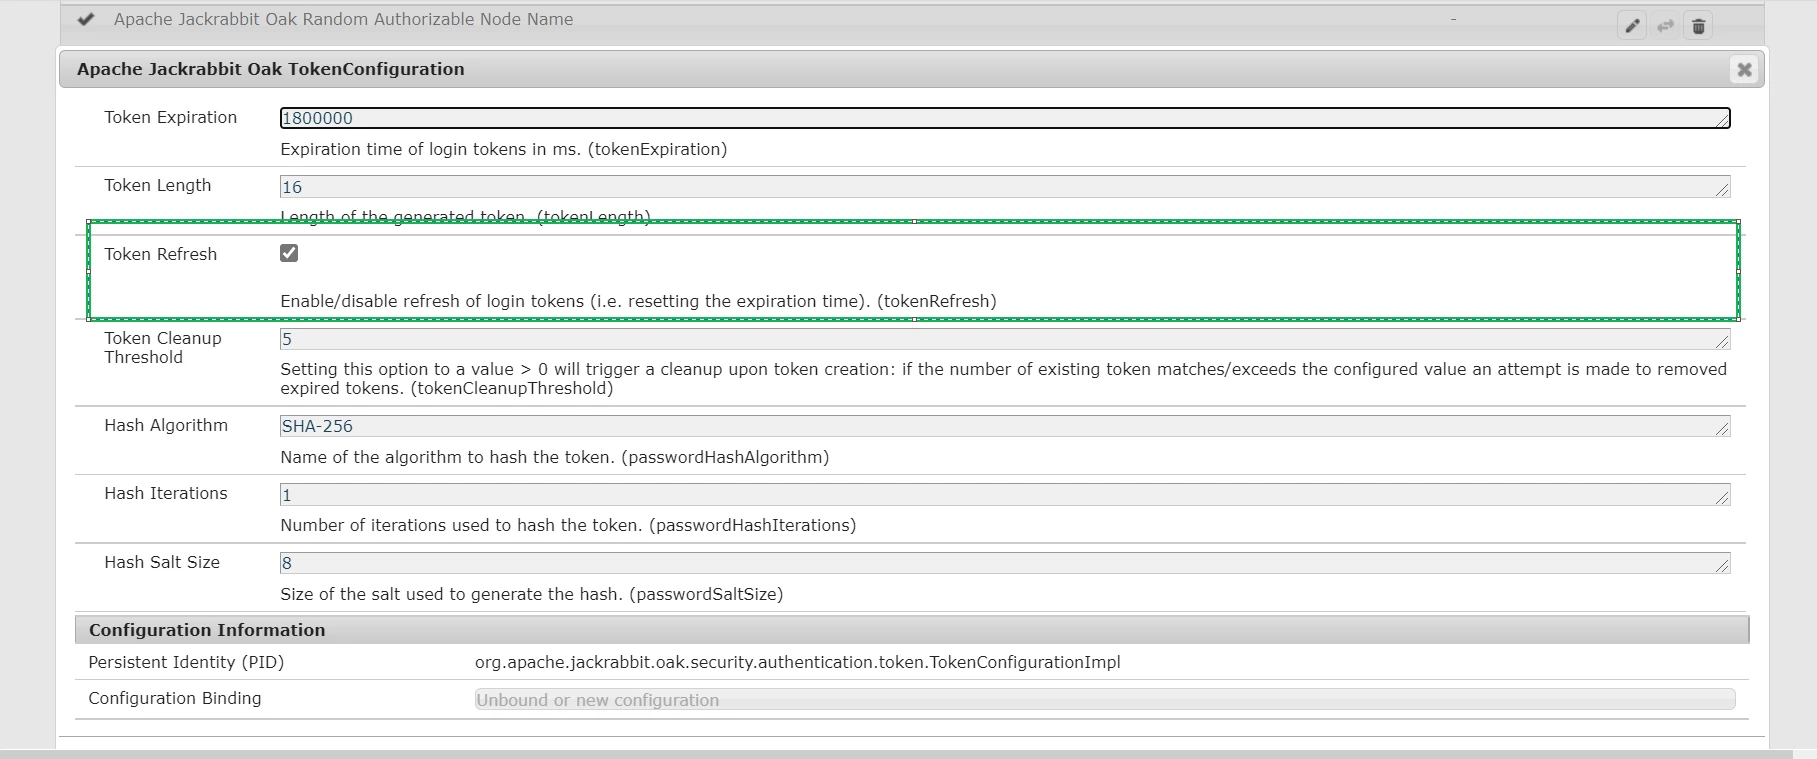Delete the Random Authorizable Node Name configuration
Viewport: 1817px width, 759px height.
point(1698,26)
